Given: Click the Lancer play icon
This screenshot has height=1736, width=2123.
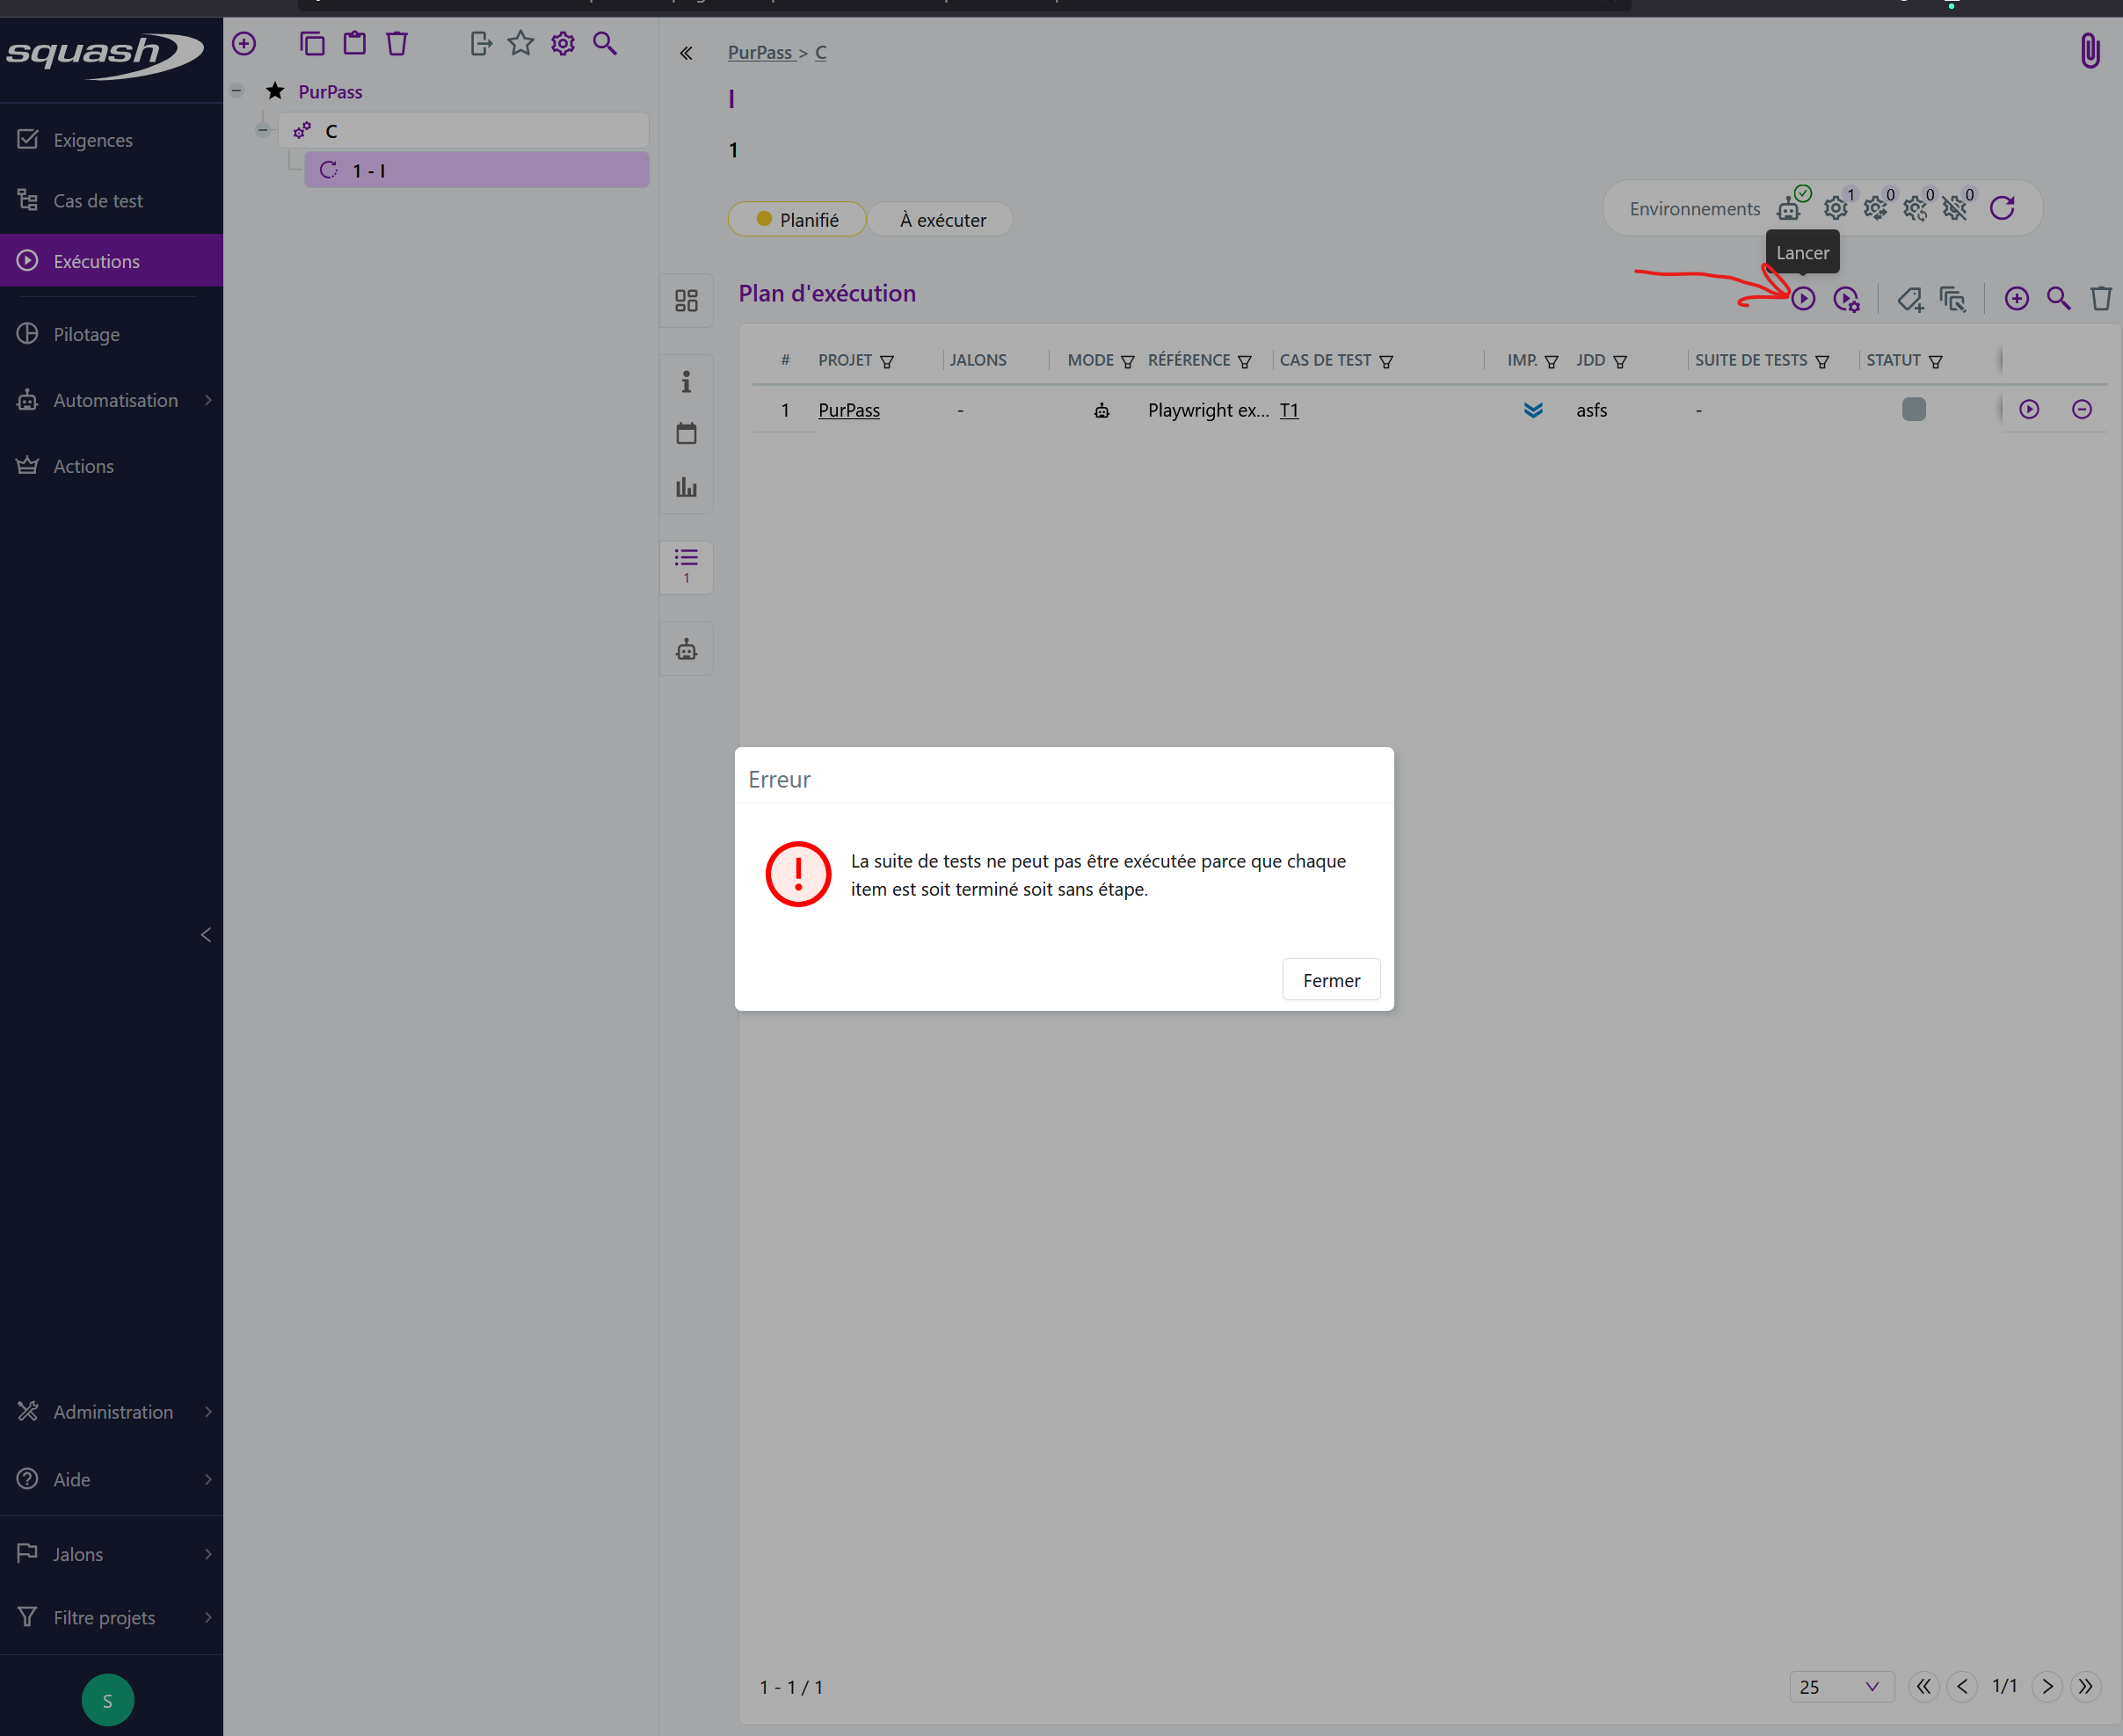Looking at the screenshot, I should point(1802,298).
